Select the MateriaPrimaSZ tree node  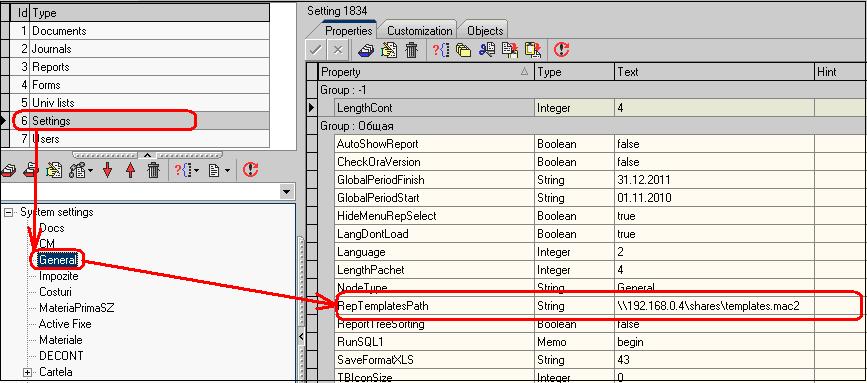tap(77, 308)
